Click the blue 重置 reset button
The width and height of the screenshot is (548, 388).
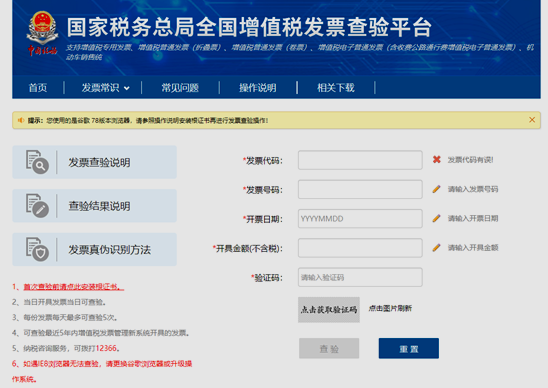coord(409,349)
